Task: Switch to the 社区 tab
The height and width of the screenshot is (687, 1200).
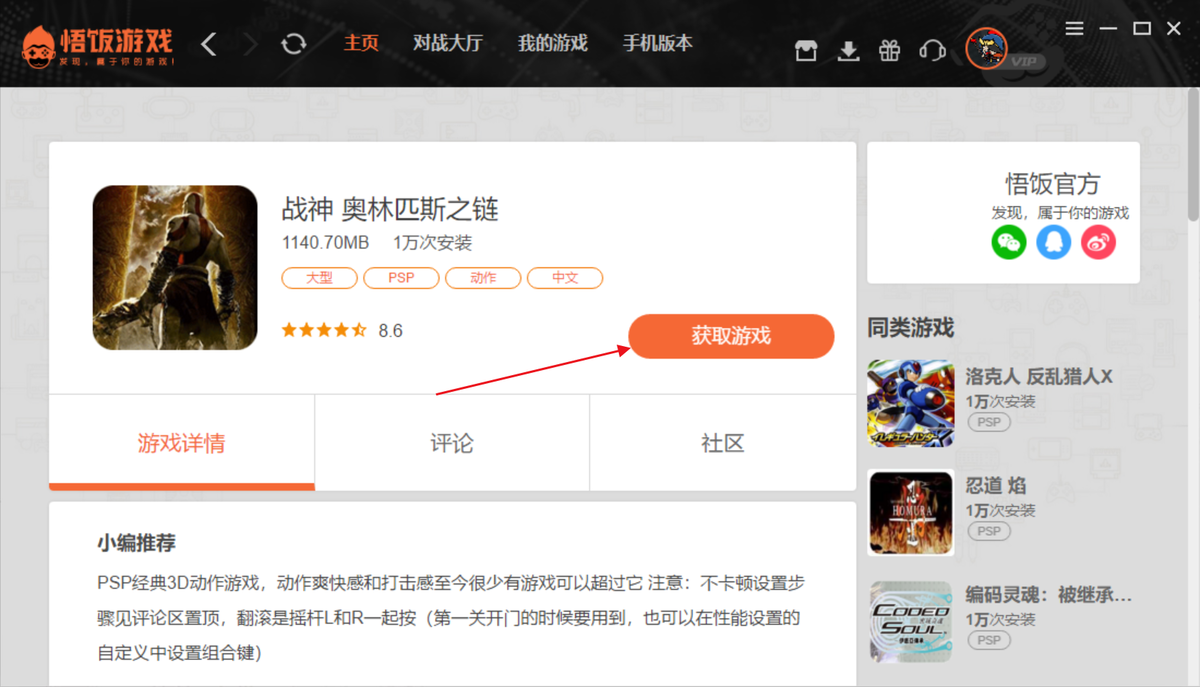Action: click(x=723, y=443)
